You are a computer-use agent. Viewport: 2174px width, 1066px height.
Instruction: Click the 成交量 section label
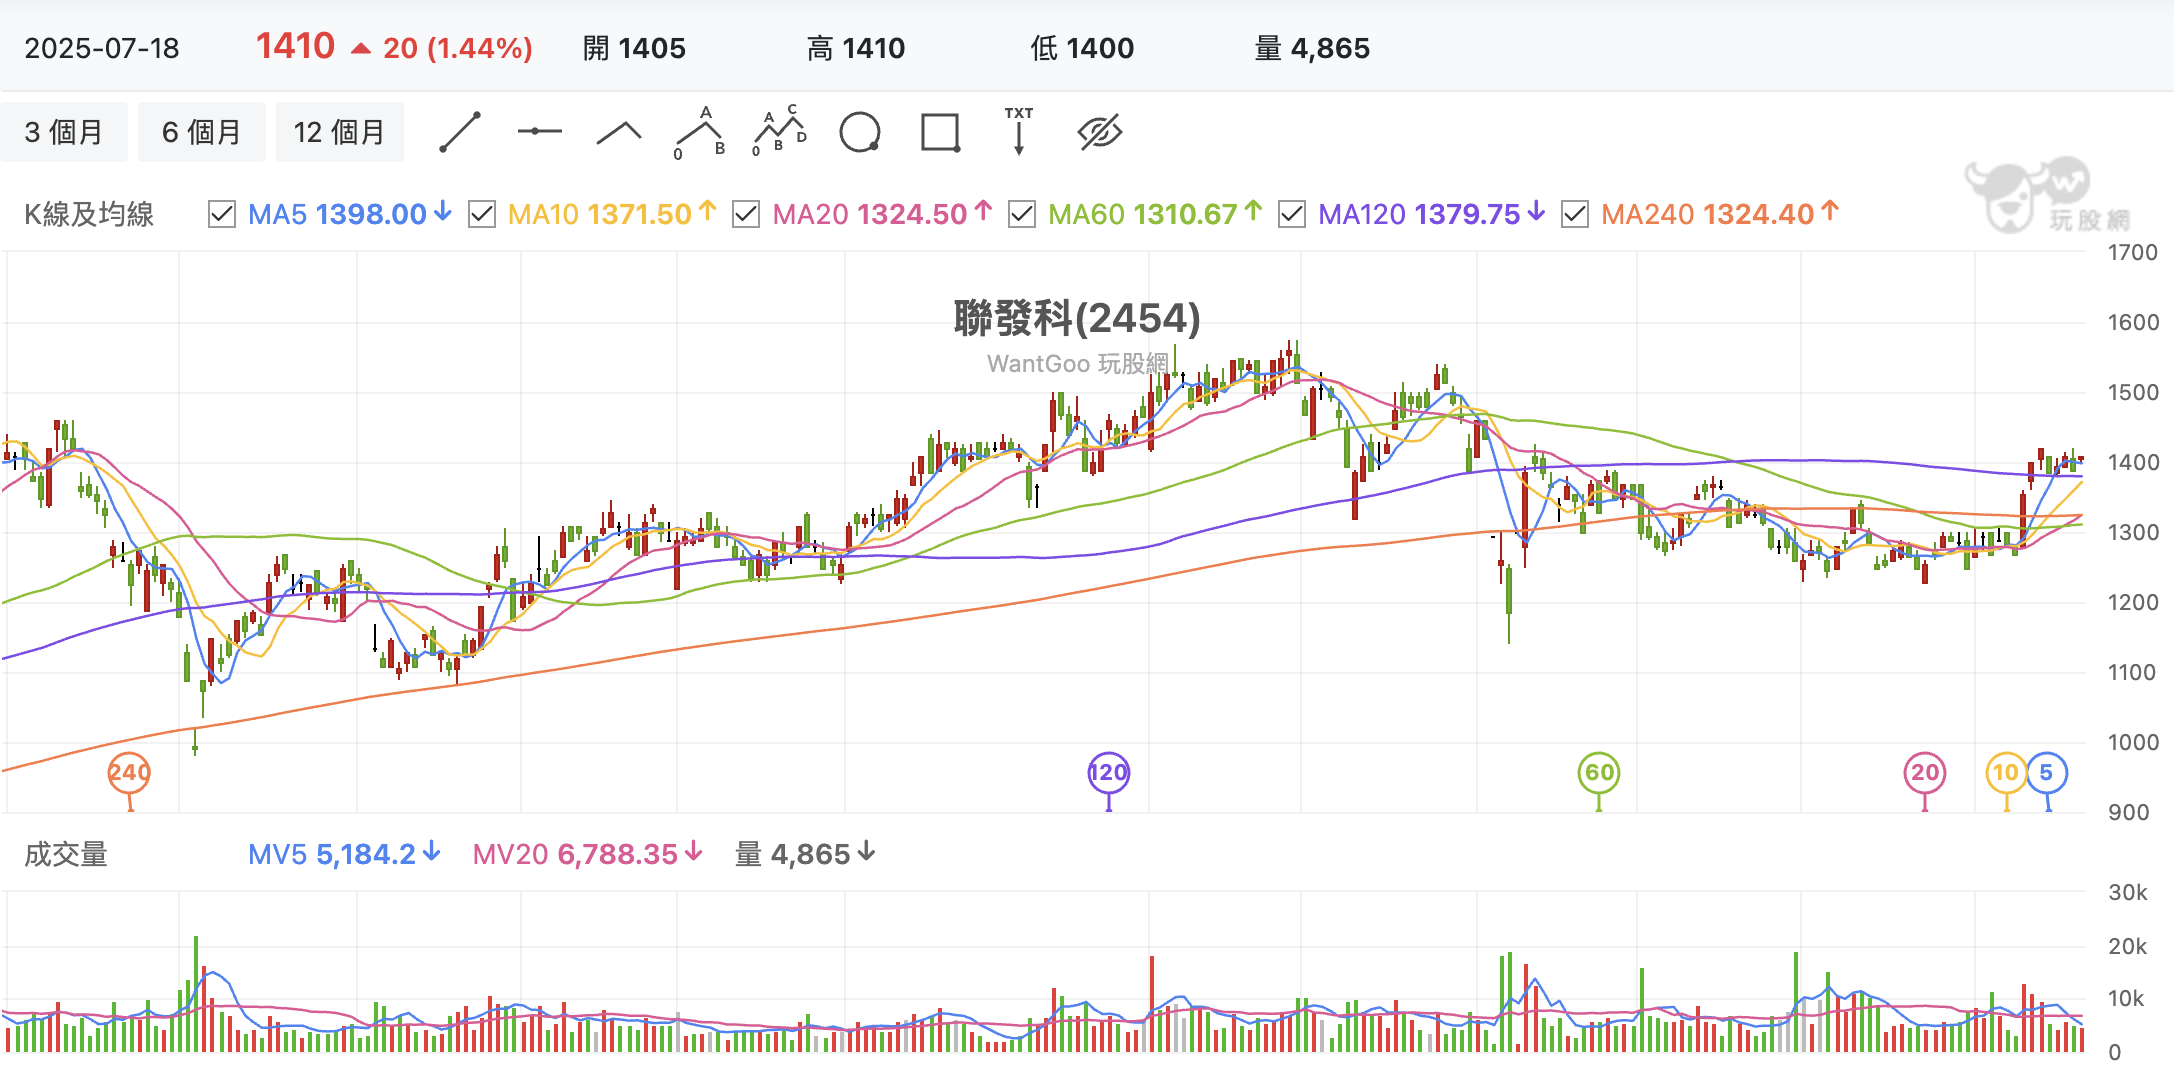pyautogui.click(x=66, y=854)
